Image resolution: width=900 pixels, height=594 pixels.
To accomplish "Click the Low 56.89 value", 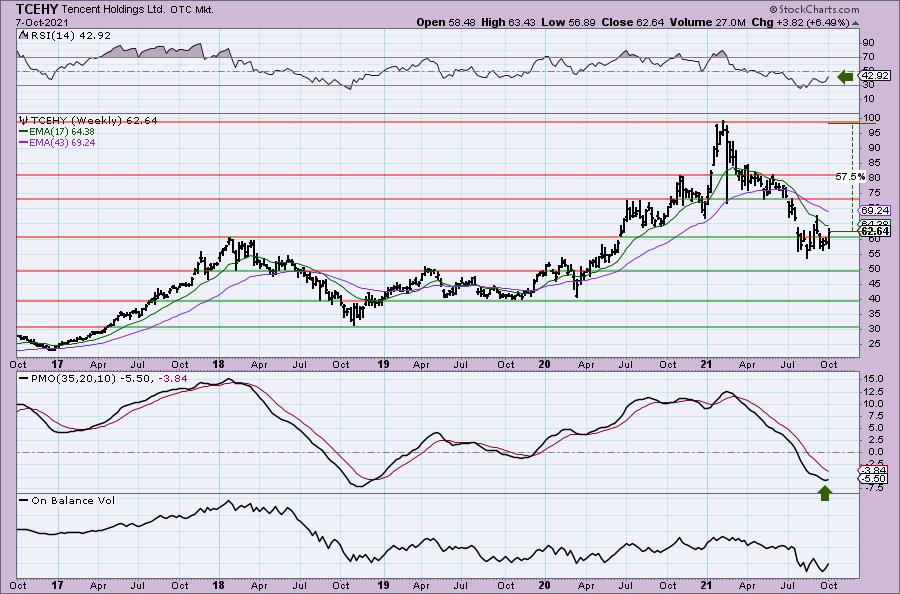I will (x=570, y=22).
